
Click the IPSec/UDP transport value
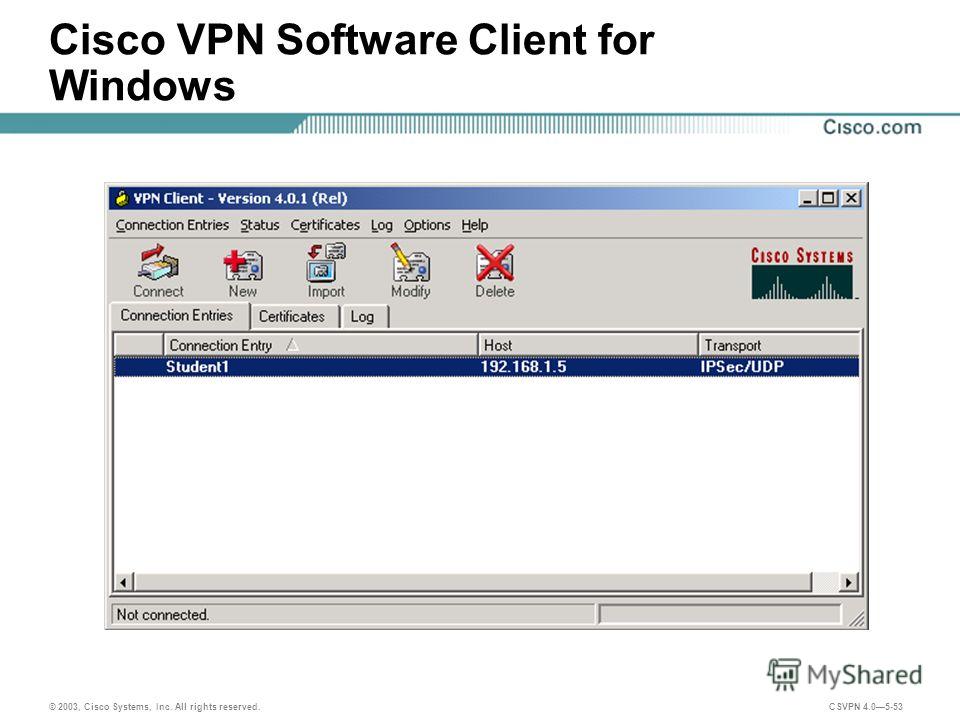click(742, 367)
